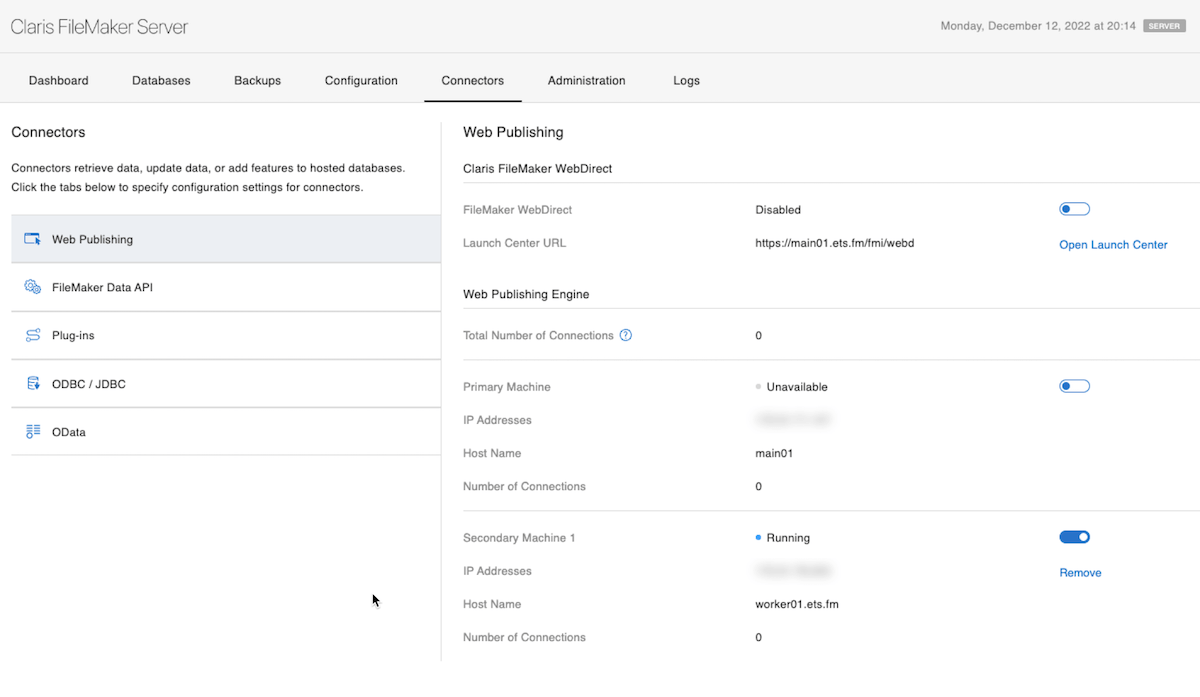Click the Unavailable status of Primary Machine
The width and height of the screenshot is (1200, 697).
797,387
